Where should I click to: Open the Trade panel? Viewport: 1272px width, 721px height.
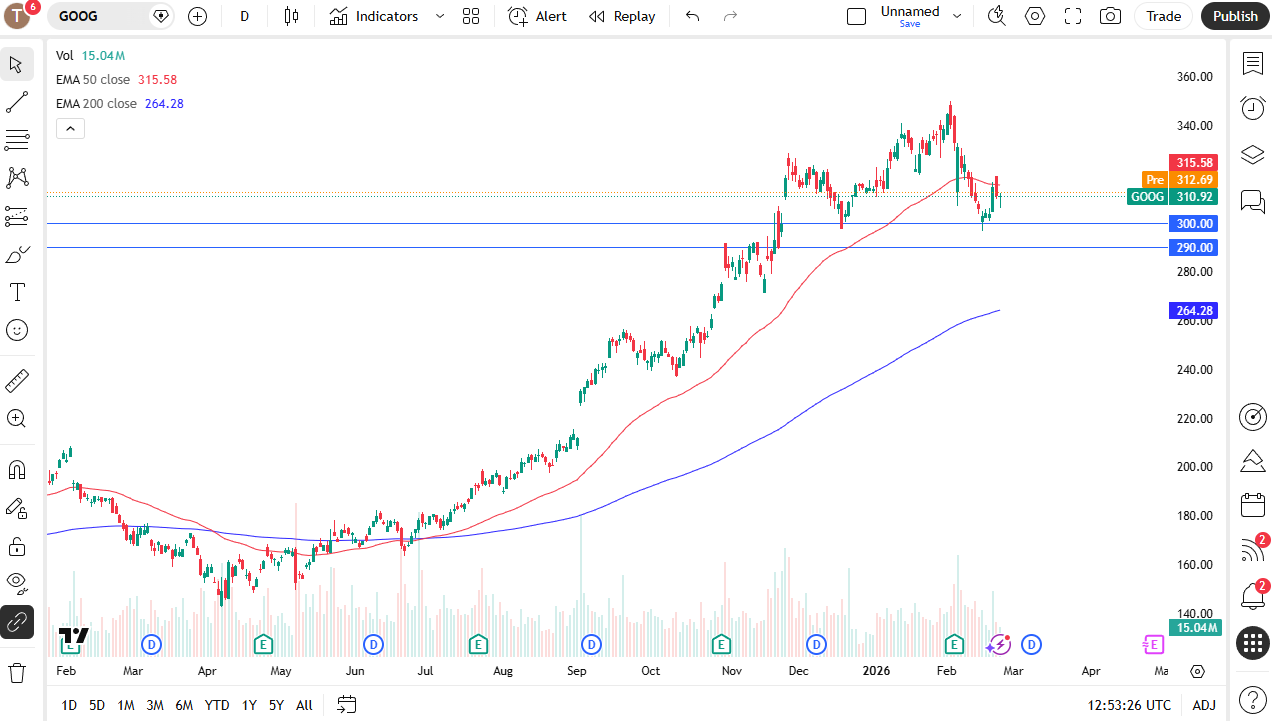[1164, 16]
